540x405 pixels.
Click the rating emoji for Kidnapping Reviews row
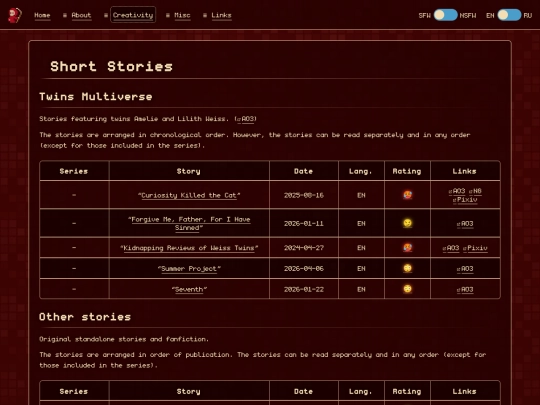pyautogui.click(x=407, y=248)
